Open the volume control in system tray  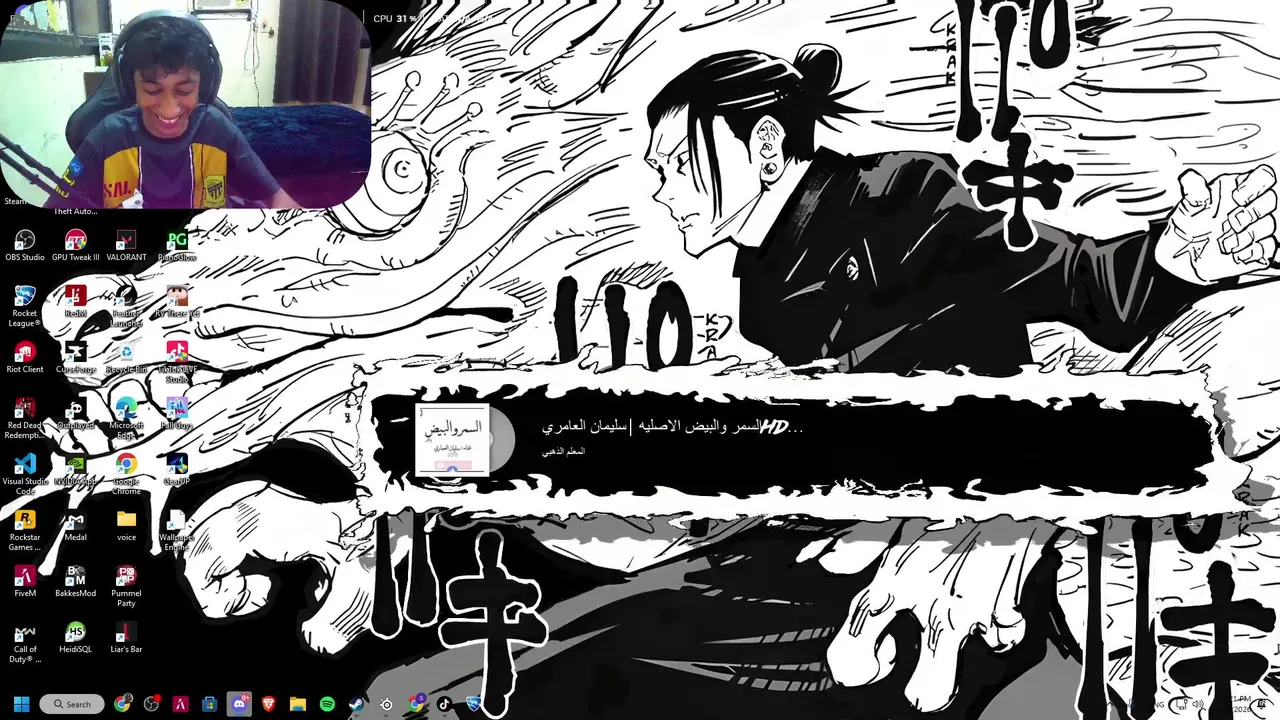1198,704
